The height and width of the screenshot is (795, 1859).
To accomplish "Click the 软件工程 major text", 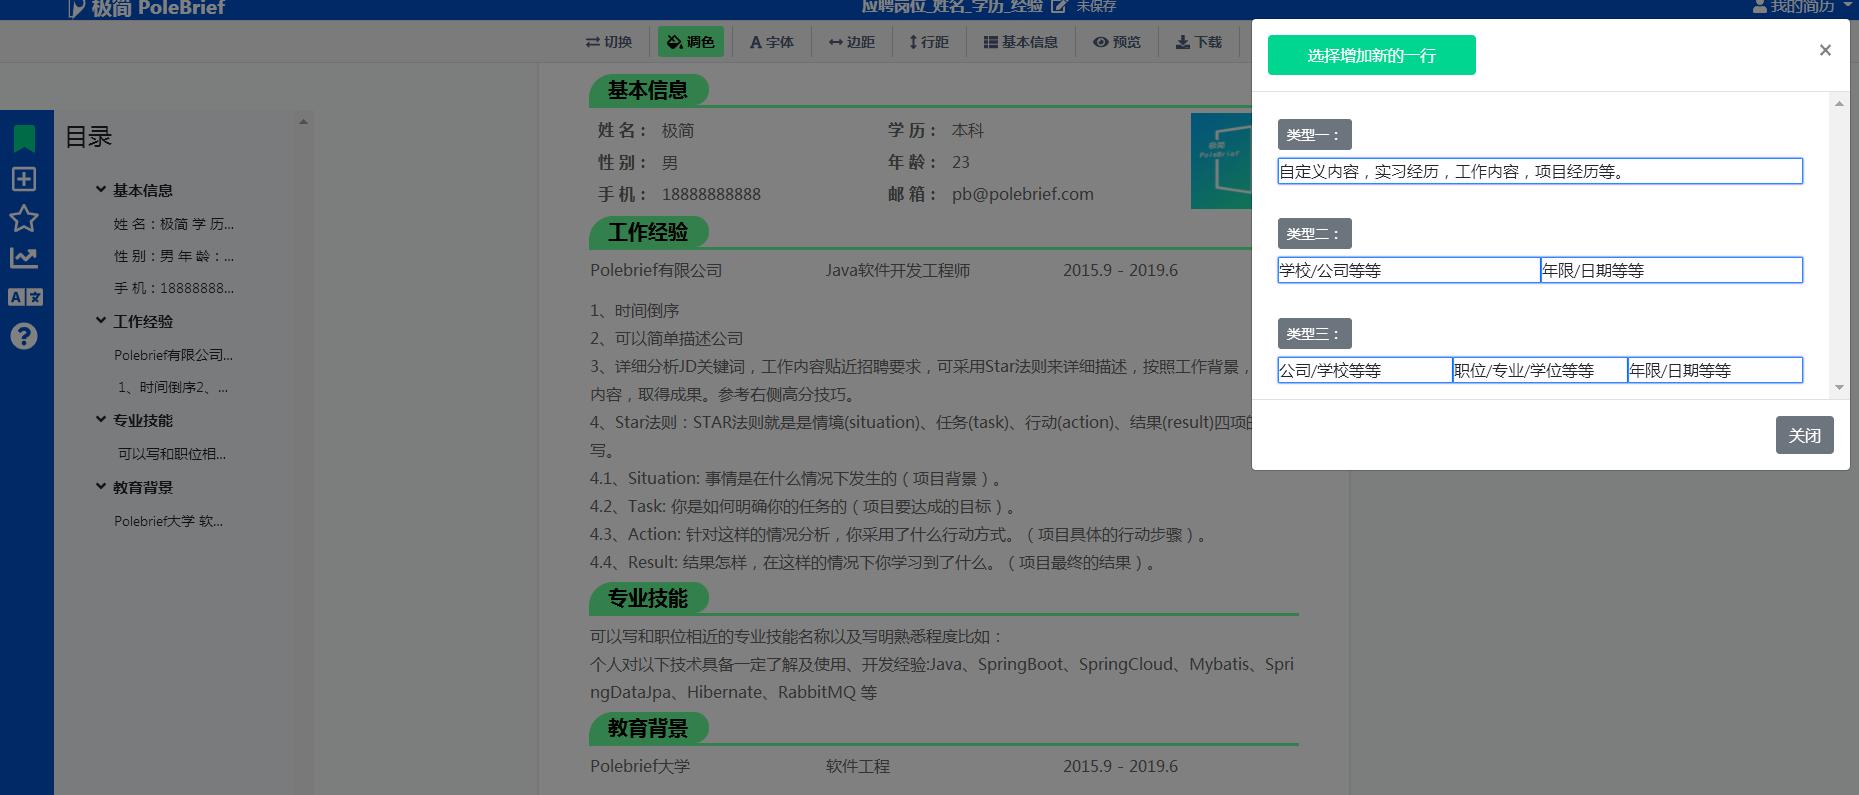I will click(858, 766).
